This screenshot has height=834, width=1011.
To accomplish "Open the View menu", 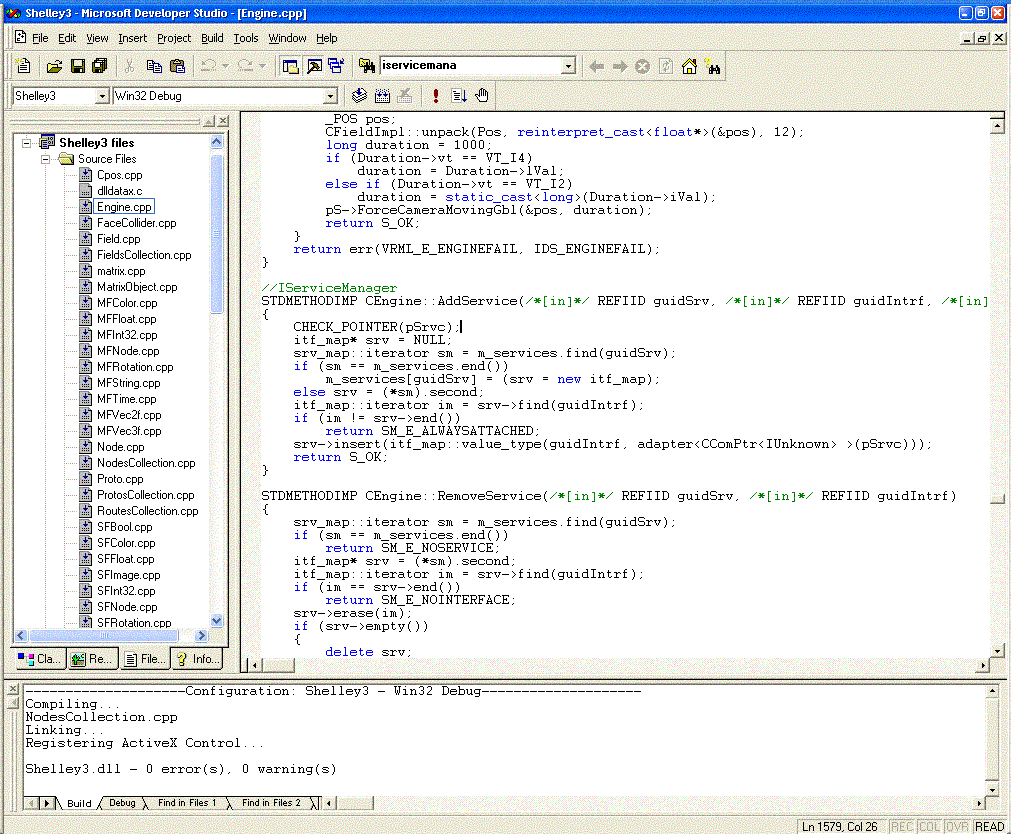I will (97, 38).
